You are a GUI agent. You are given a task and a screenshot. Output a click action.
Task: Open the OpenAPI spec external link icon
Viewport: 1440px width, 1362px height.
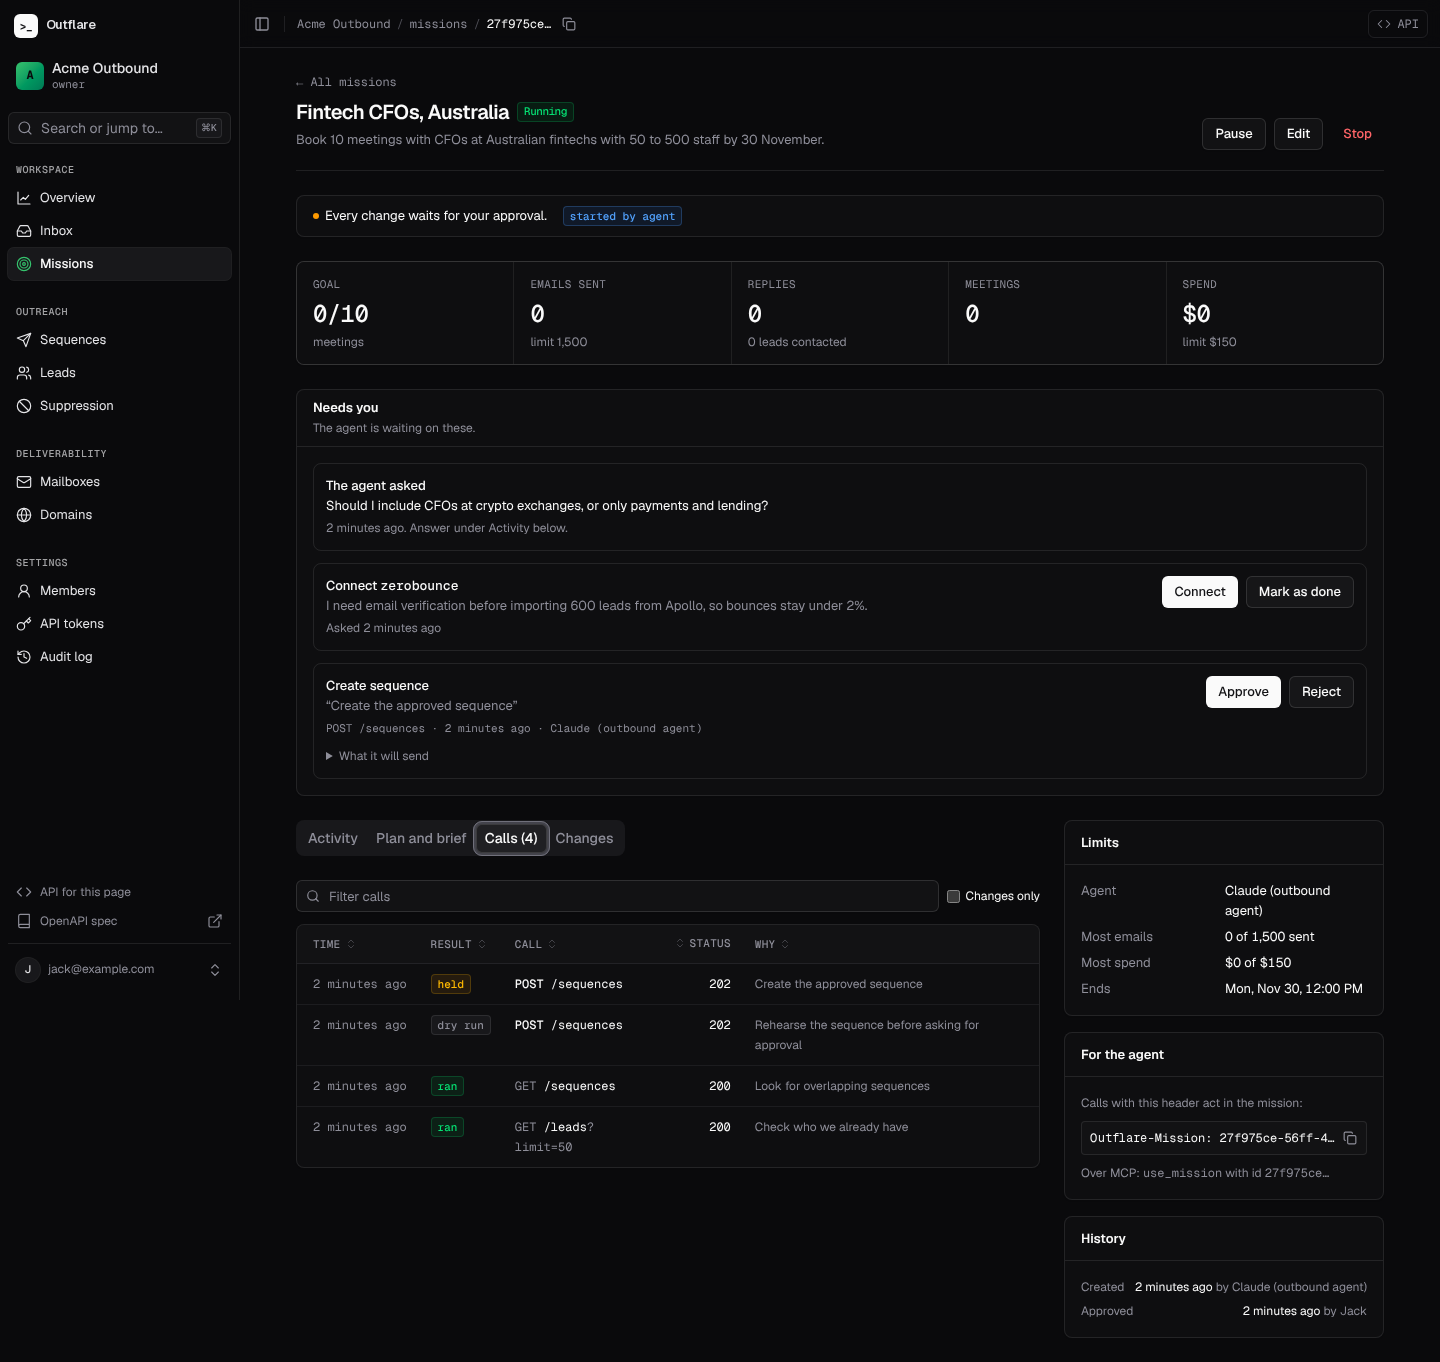[215, 921]
